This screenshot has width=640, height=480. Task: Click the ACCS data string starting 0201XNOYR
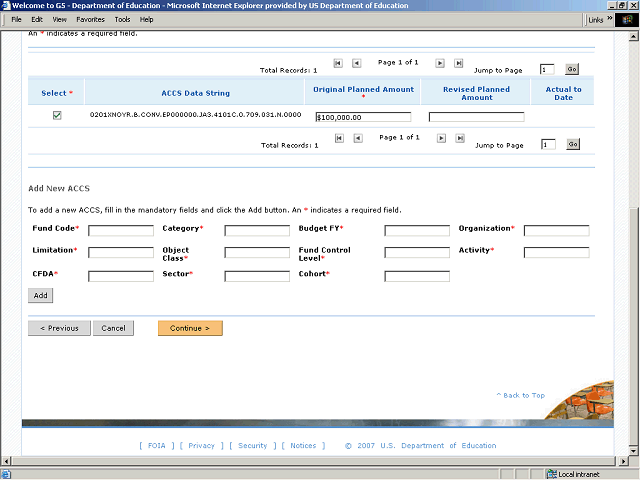196,115
